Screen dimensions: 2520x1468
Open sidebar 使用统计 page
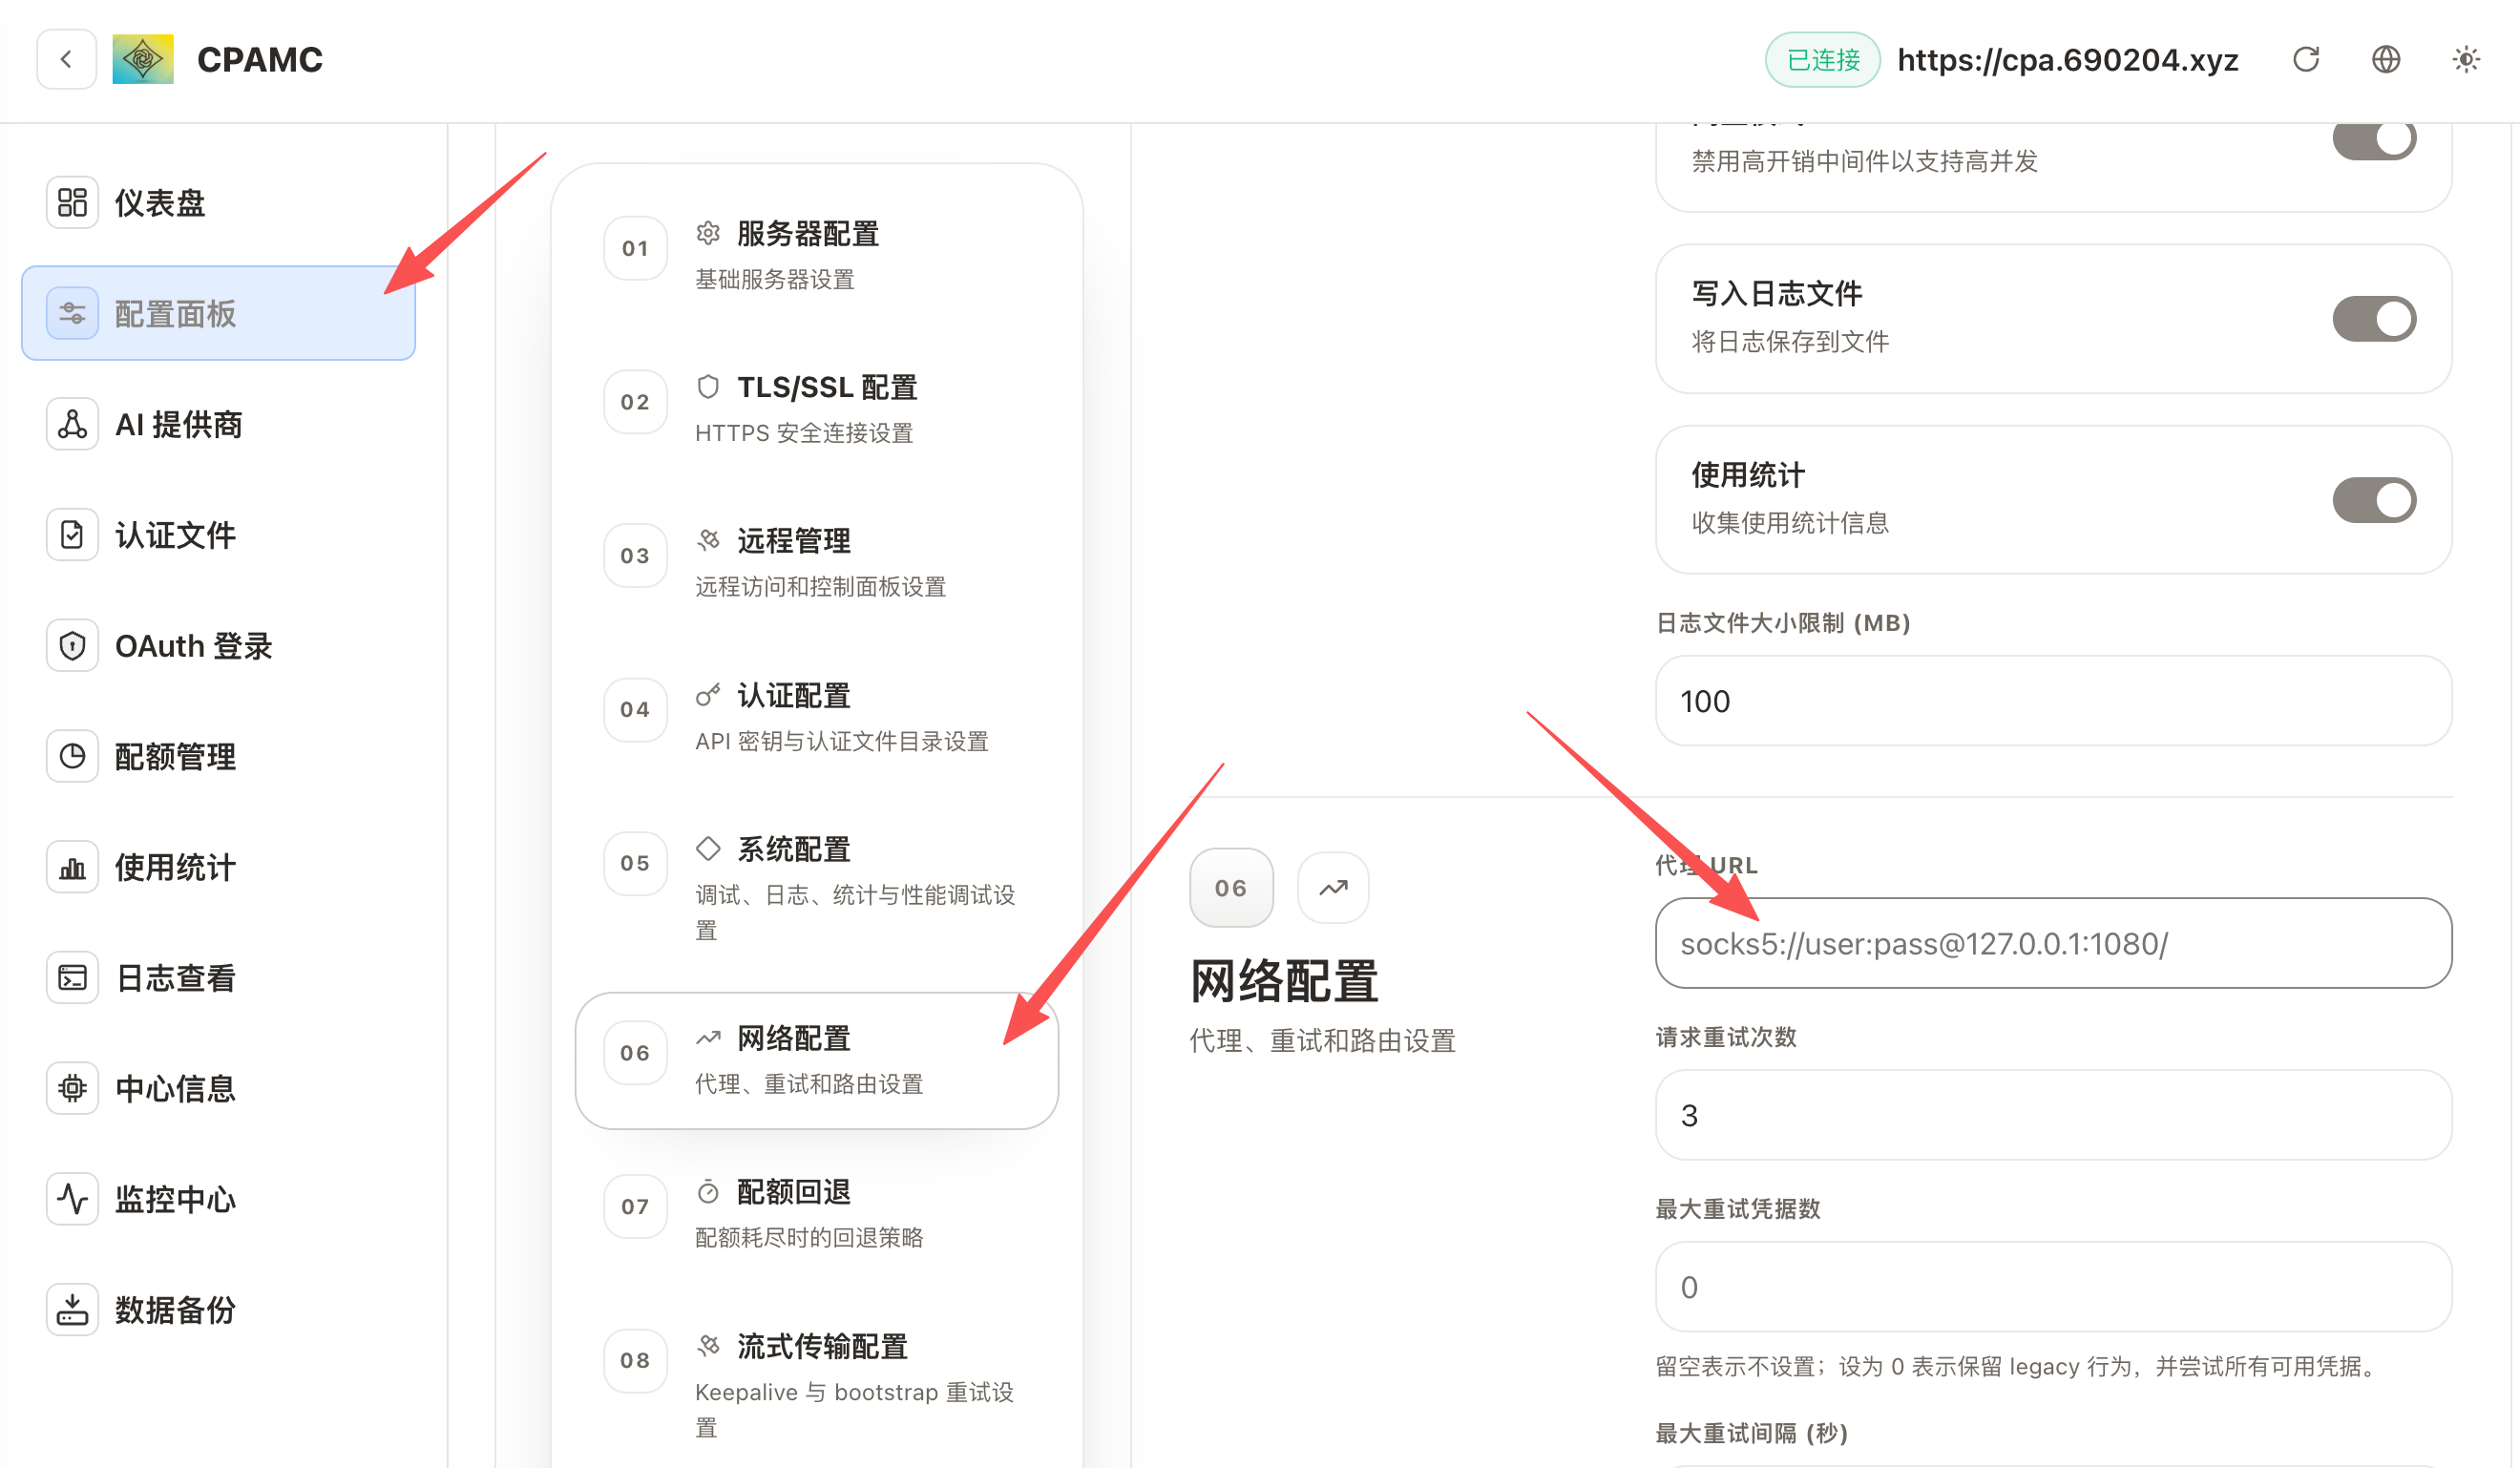tap(218, 867)
